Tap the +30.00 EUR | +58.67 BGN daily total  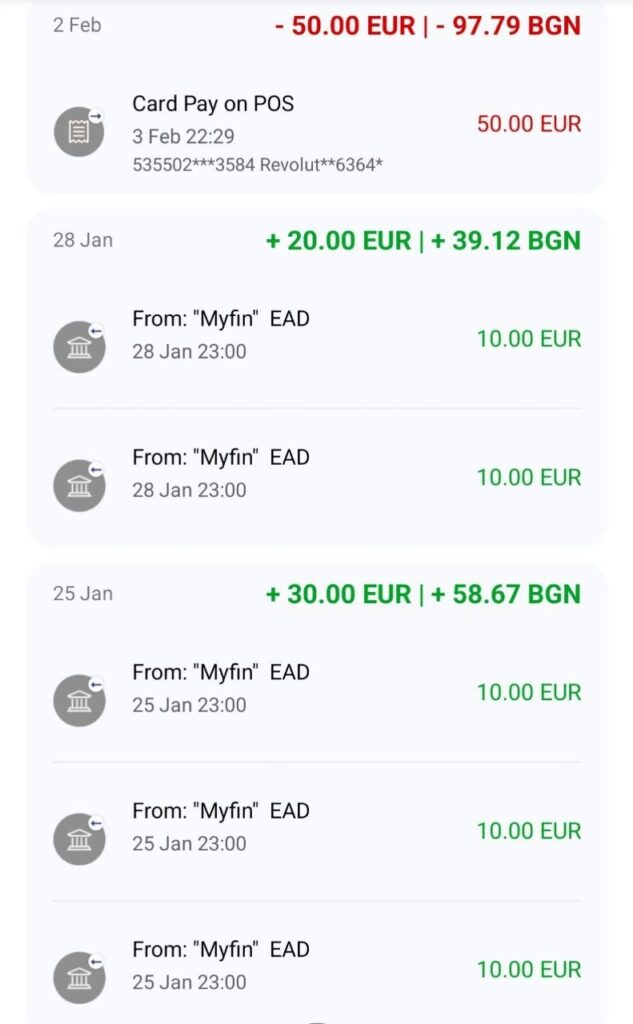[x=423, y=594]
